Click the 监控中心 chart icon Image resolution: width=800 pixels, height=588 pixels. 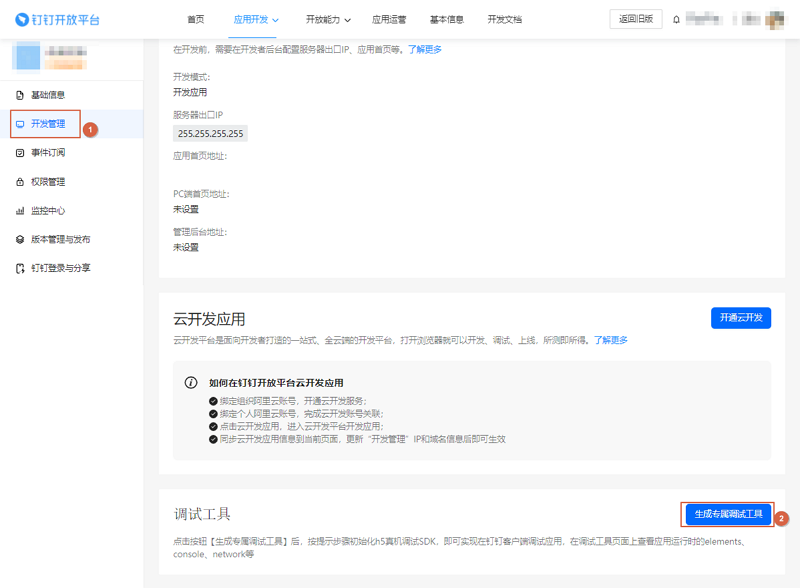click(x=20, y=210)
